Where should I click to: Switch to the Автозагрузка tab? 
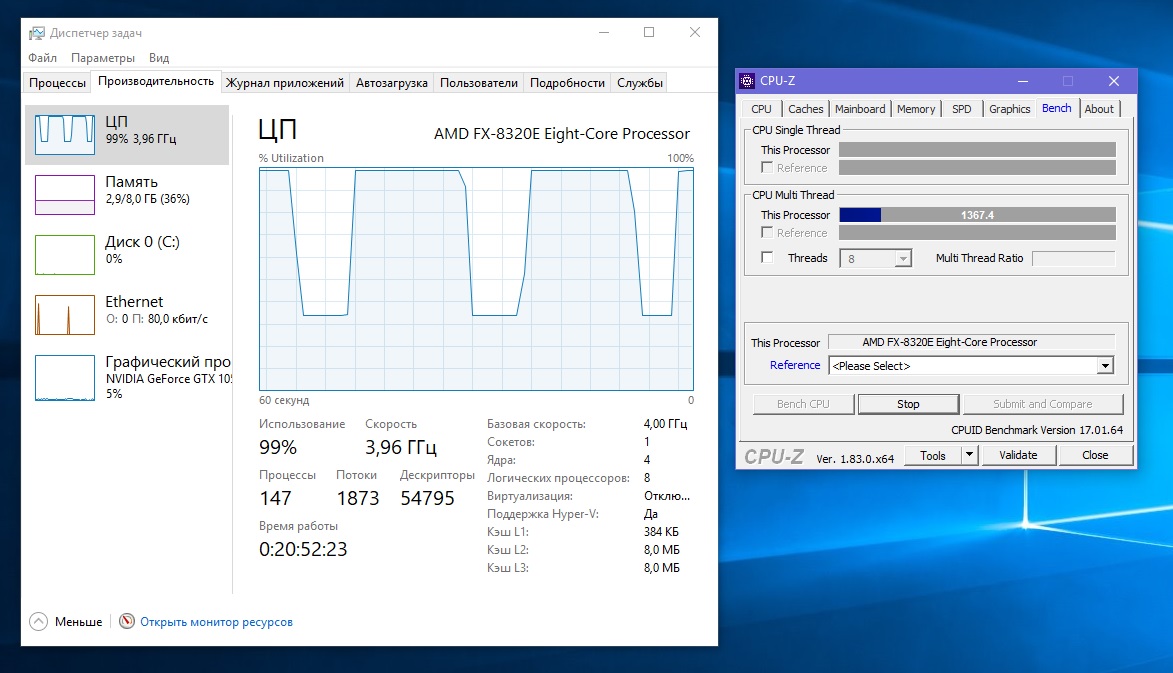[391, 82]
